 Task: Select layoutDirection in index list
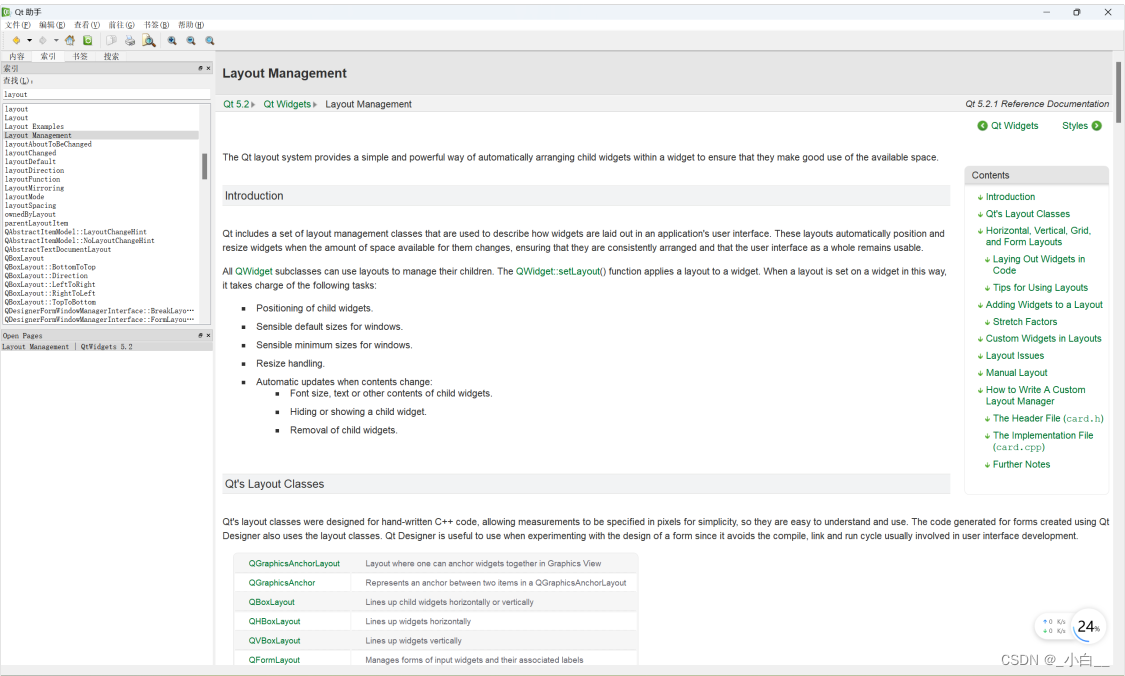tap(34, 171)
